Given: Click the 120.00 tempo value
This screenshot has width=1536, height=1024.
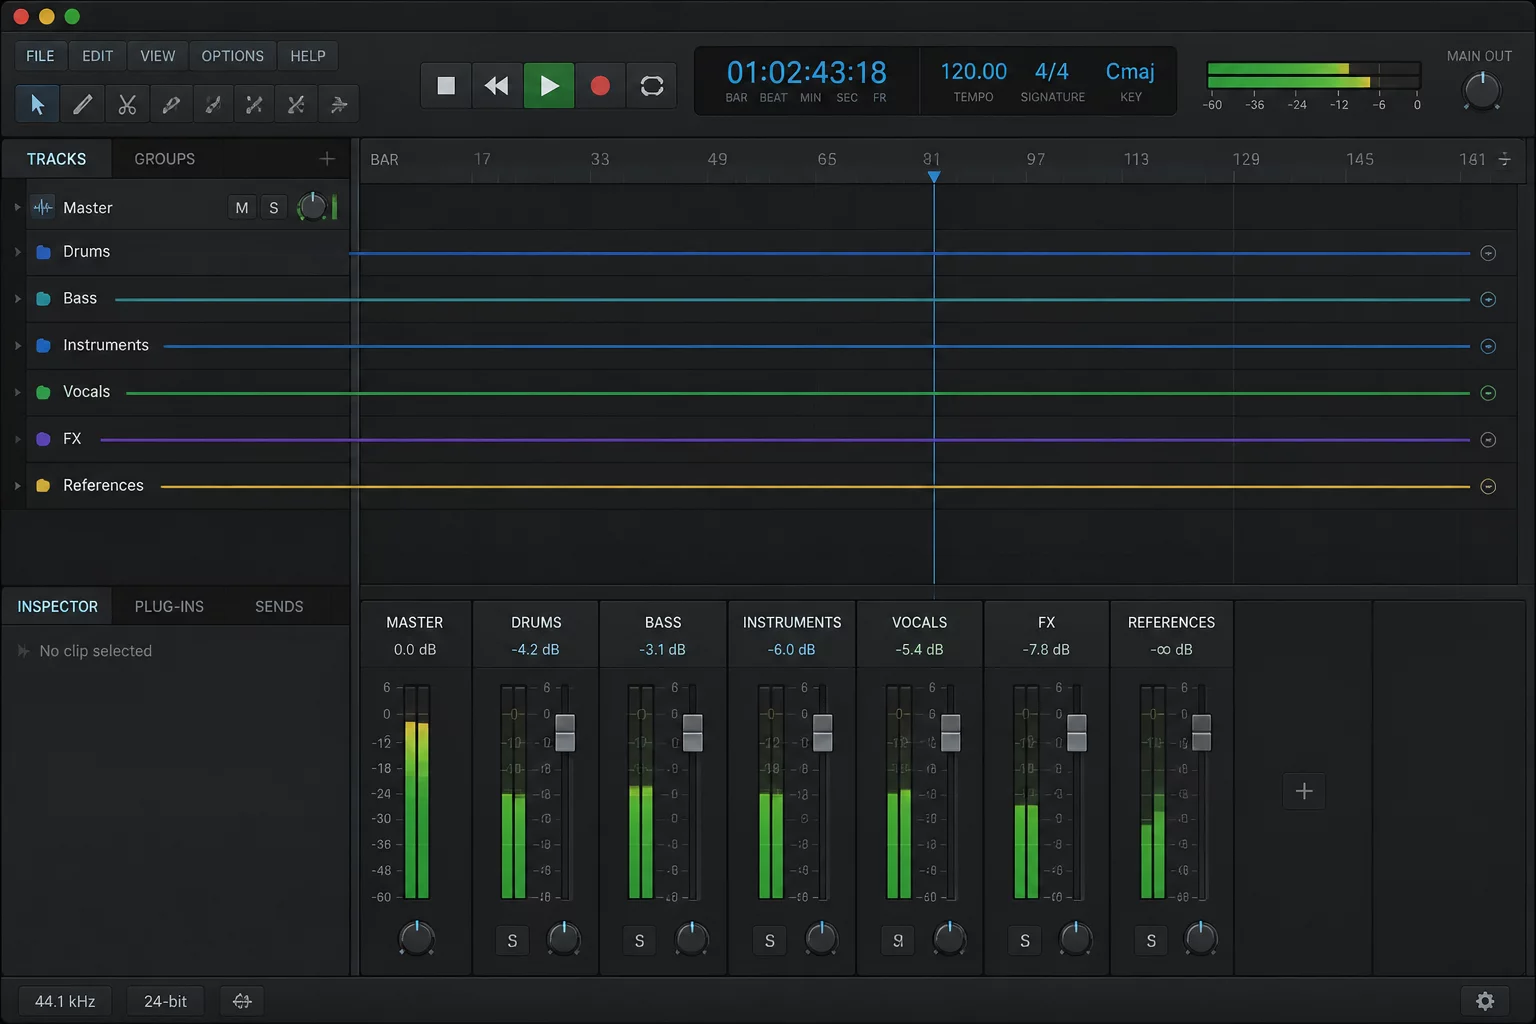Looking at the screenshot, I should tap(973, 72).
